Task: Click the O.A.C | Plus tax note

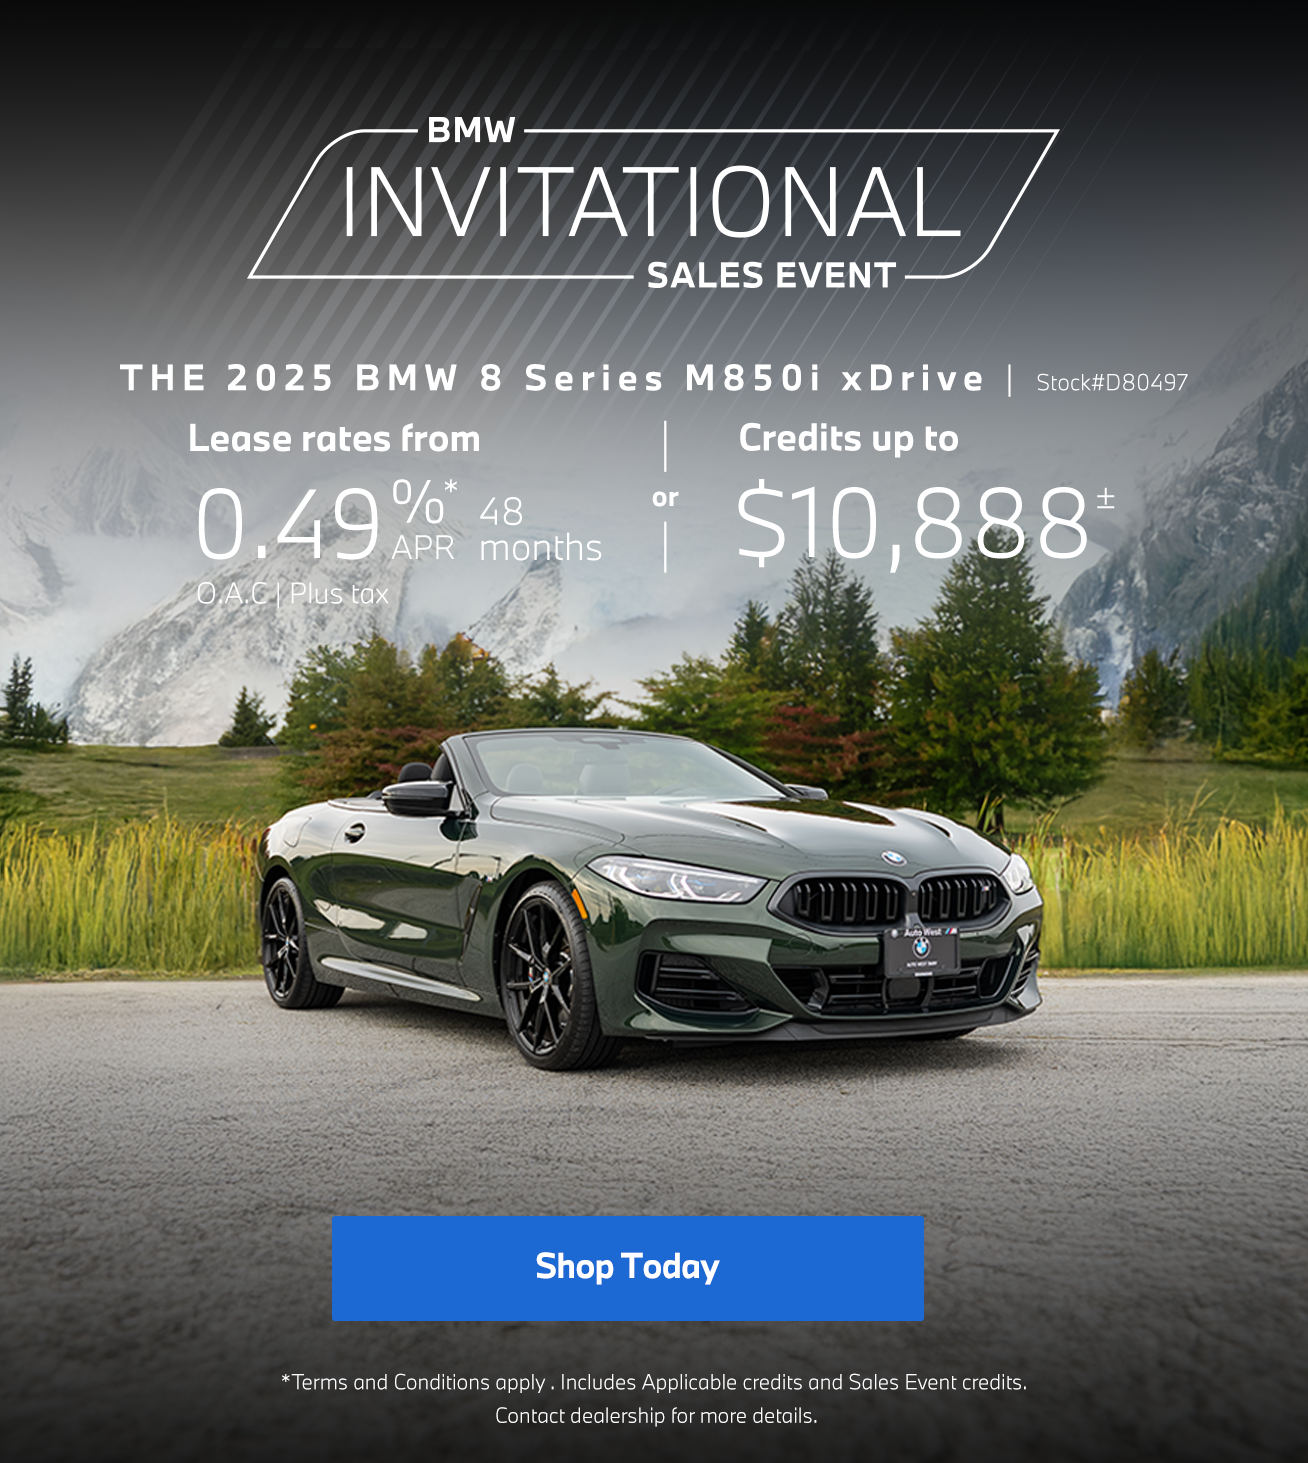Action: (x=292, y=594)
